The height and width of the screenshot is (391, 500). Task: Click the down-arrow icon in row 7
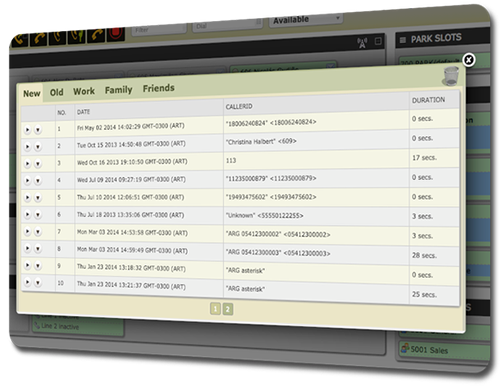38,232
